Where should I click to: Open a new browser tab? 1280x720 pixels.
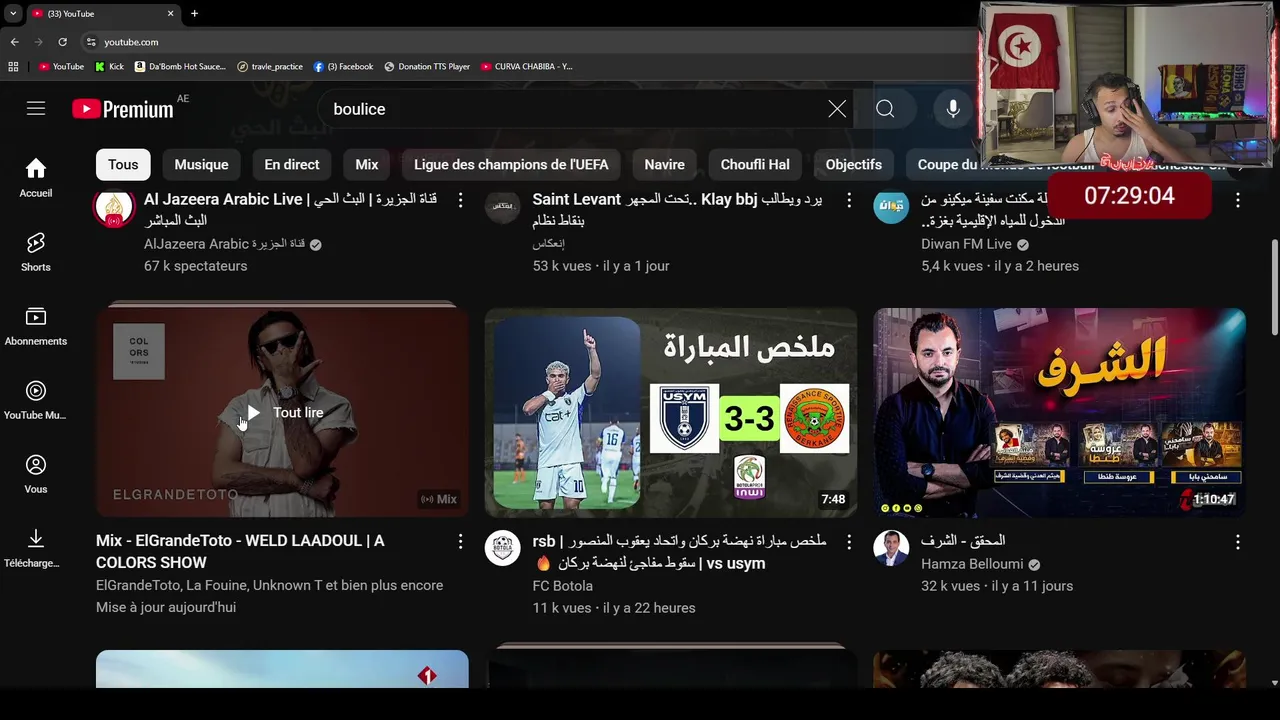pos(194,13)
